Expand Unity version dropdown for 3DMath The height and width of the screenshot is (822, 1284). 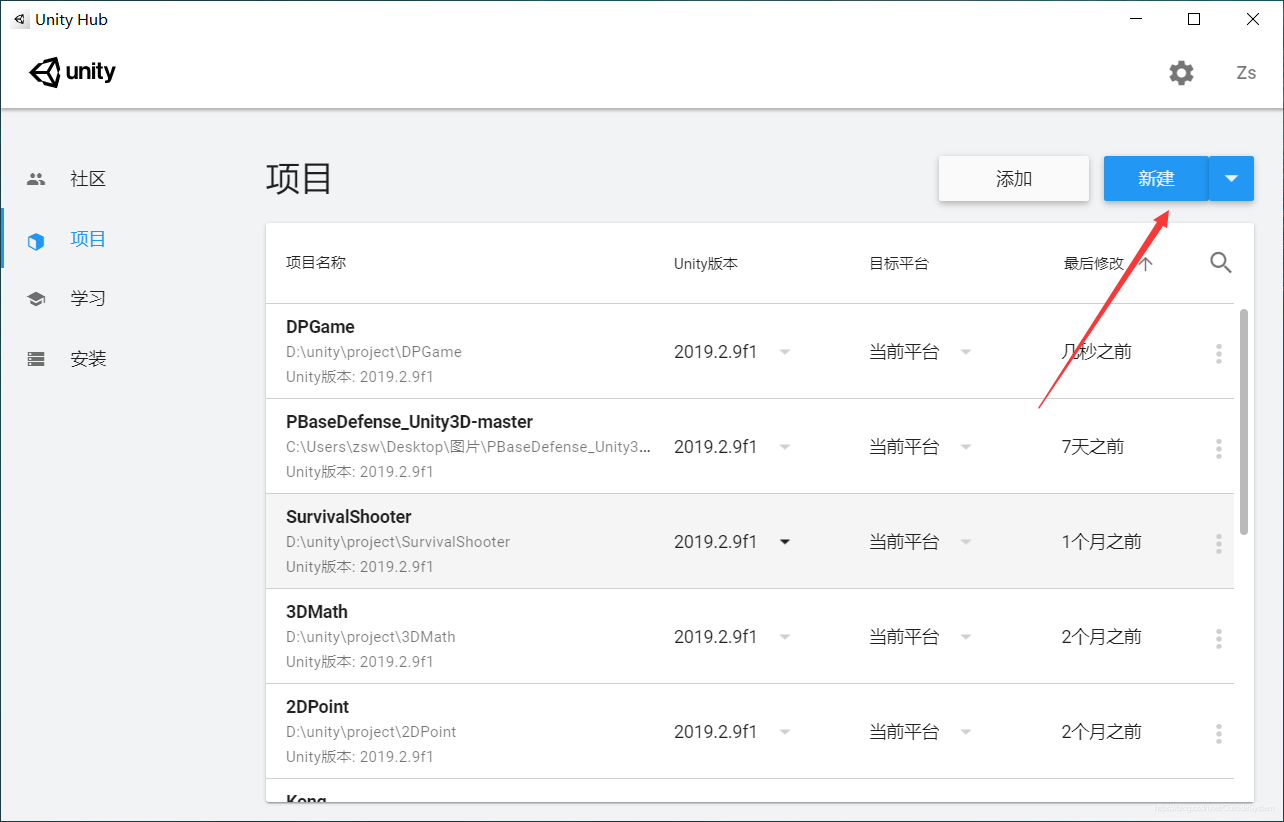point(785,637)
